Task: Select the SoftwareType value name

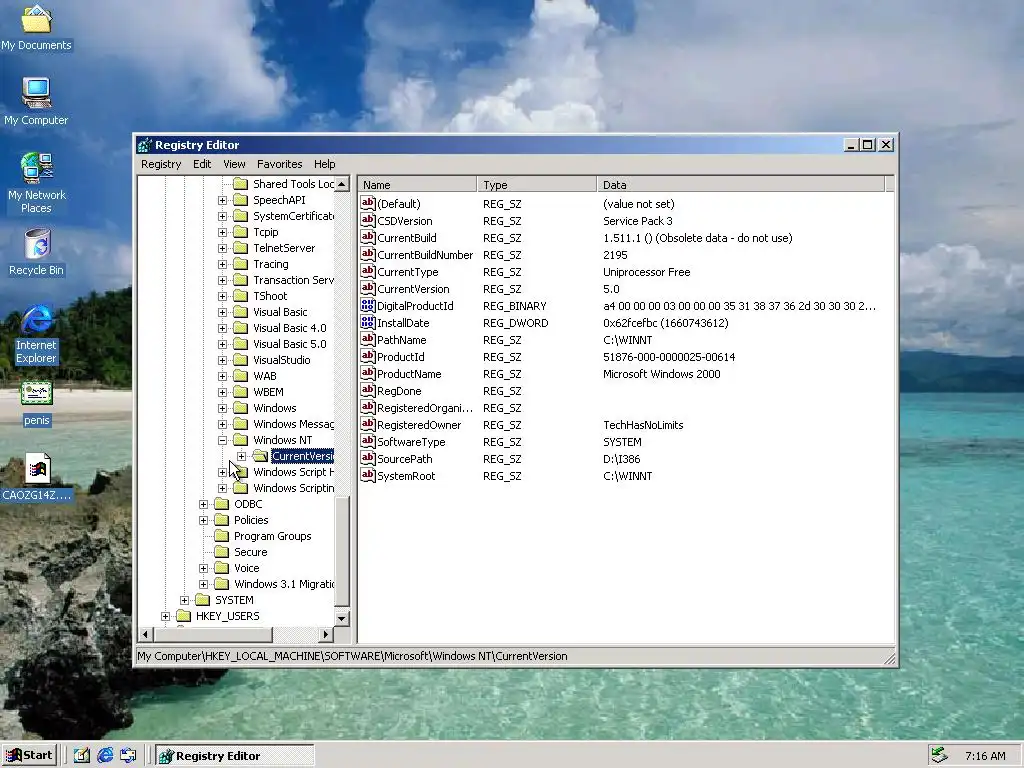Action: 411,441
